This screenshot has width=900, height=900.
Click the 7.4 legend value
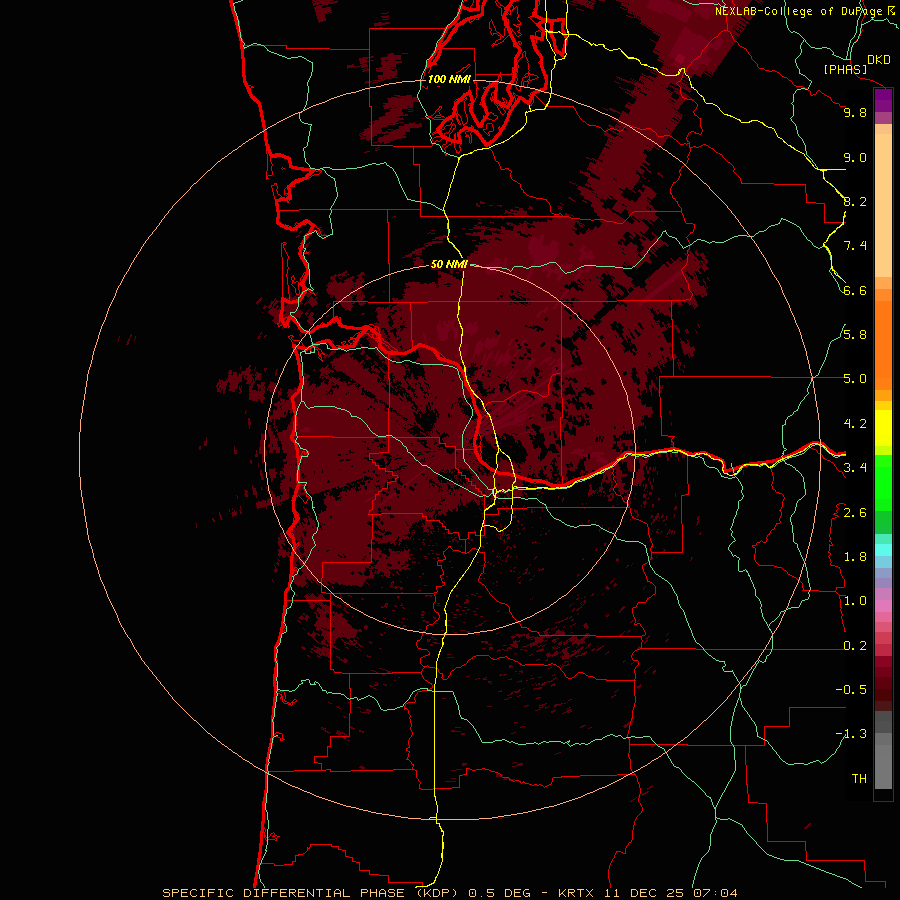point(855,246)
